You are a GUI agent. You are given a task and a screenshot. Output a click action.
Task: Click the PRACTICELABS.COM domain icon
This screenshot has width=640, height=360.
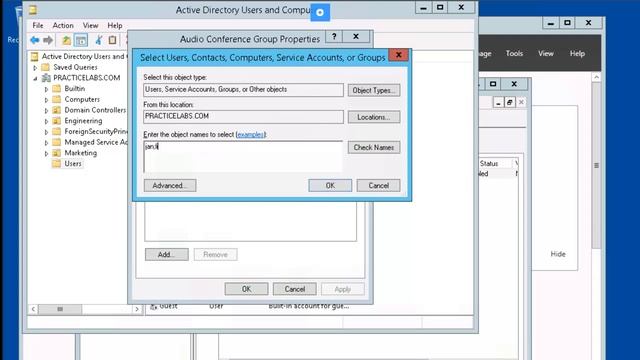click(x=46, y=78)
